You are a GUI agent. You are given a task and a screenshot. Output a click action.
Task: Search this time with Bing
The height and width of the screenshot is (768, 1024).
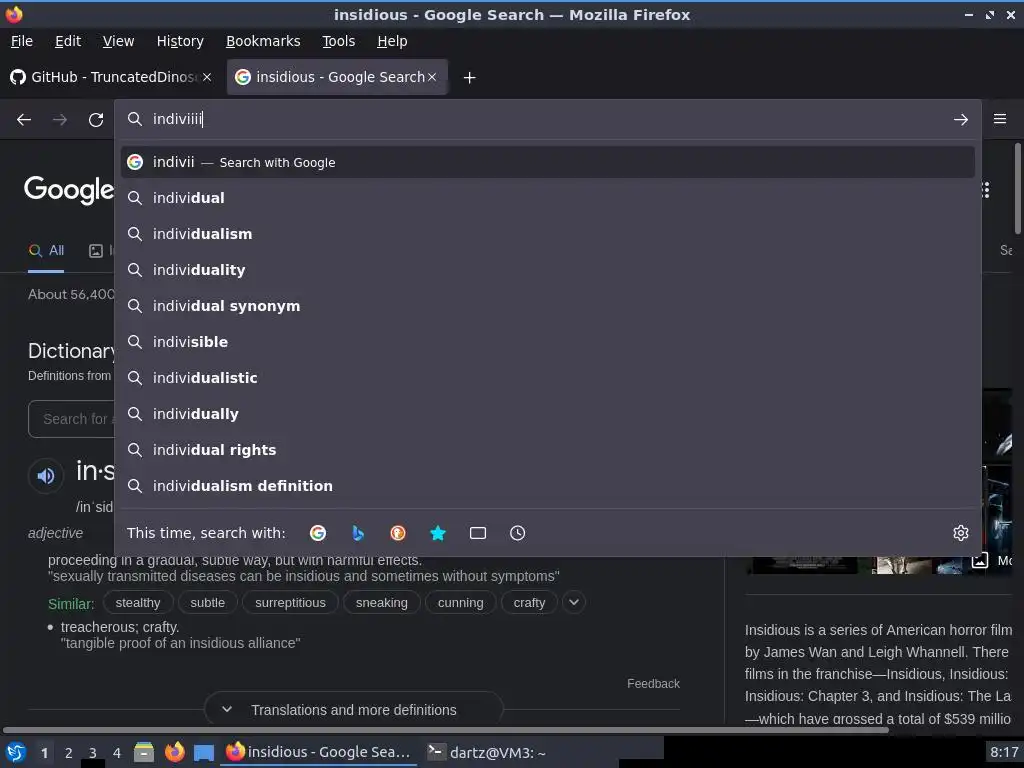click(x=358, y=533)
